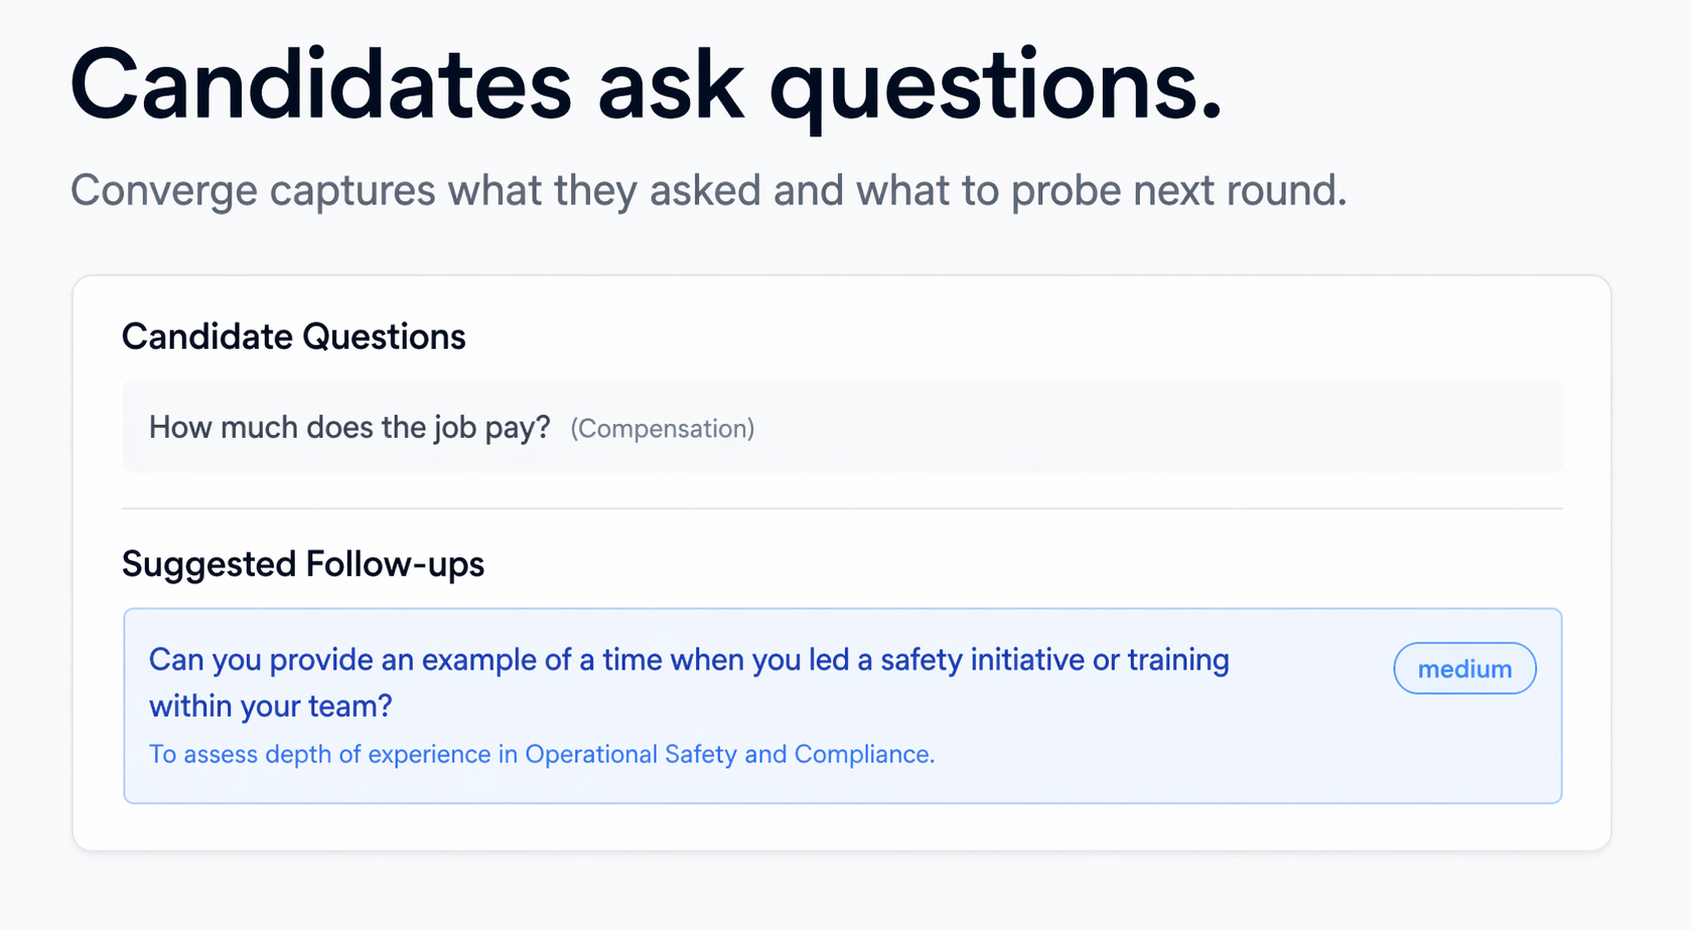Click the "Converge captures what they asked" subtitle
The height and width of the screenshot is (930, 1692).
(708, 190)
